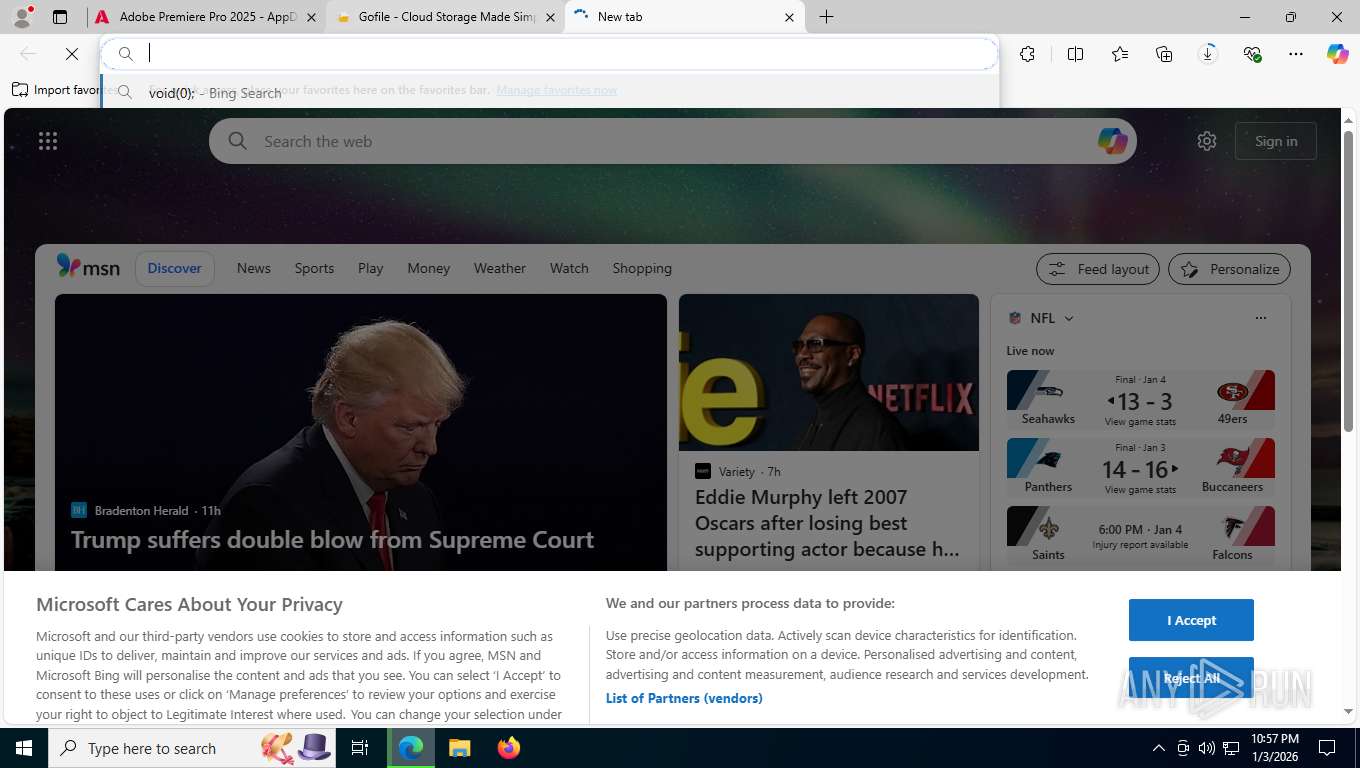1360x768 pixels.
Task: Open the Extensions puzzle icon
Action: (1028, 54)
